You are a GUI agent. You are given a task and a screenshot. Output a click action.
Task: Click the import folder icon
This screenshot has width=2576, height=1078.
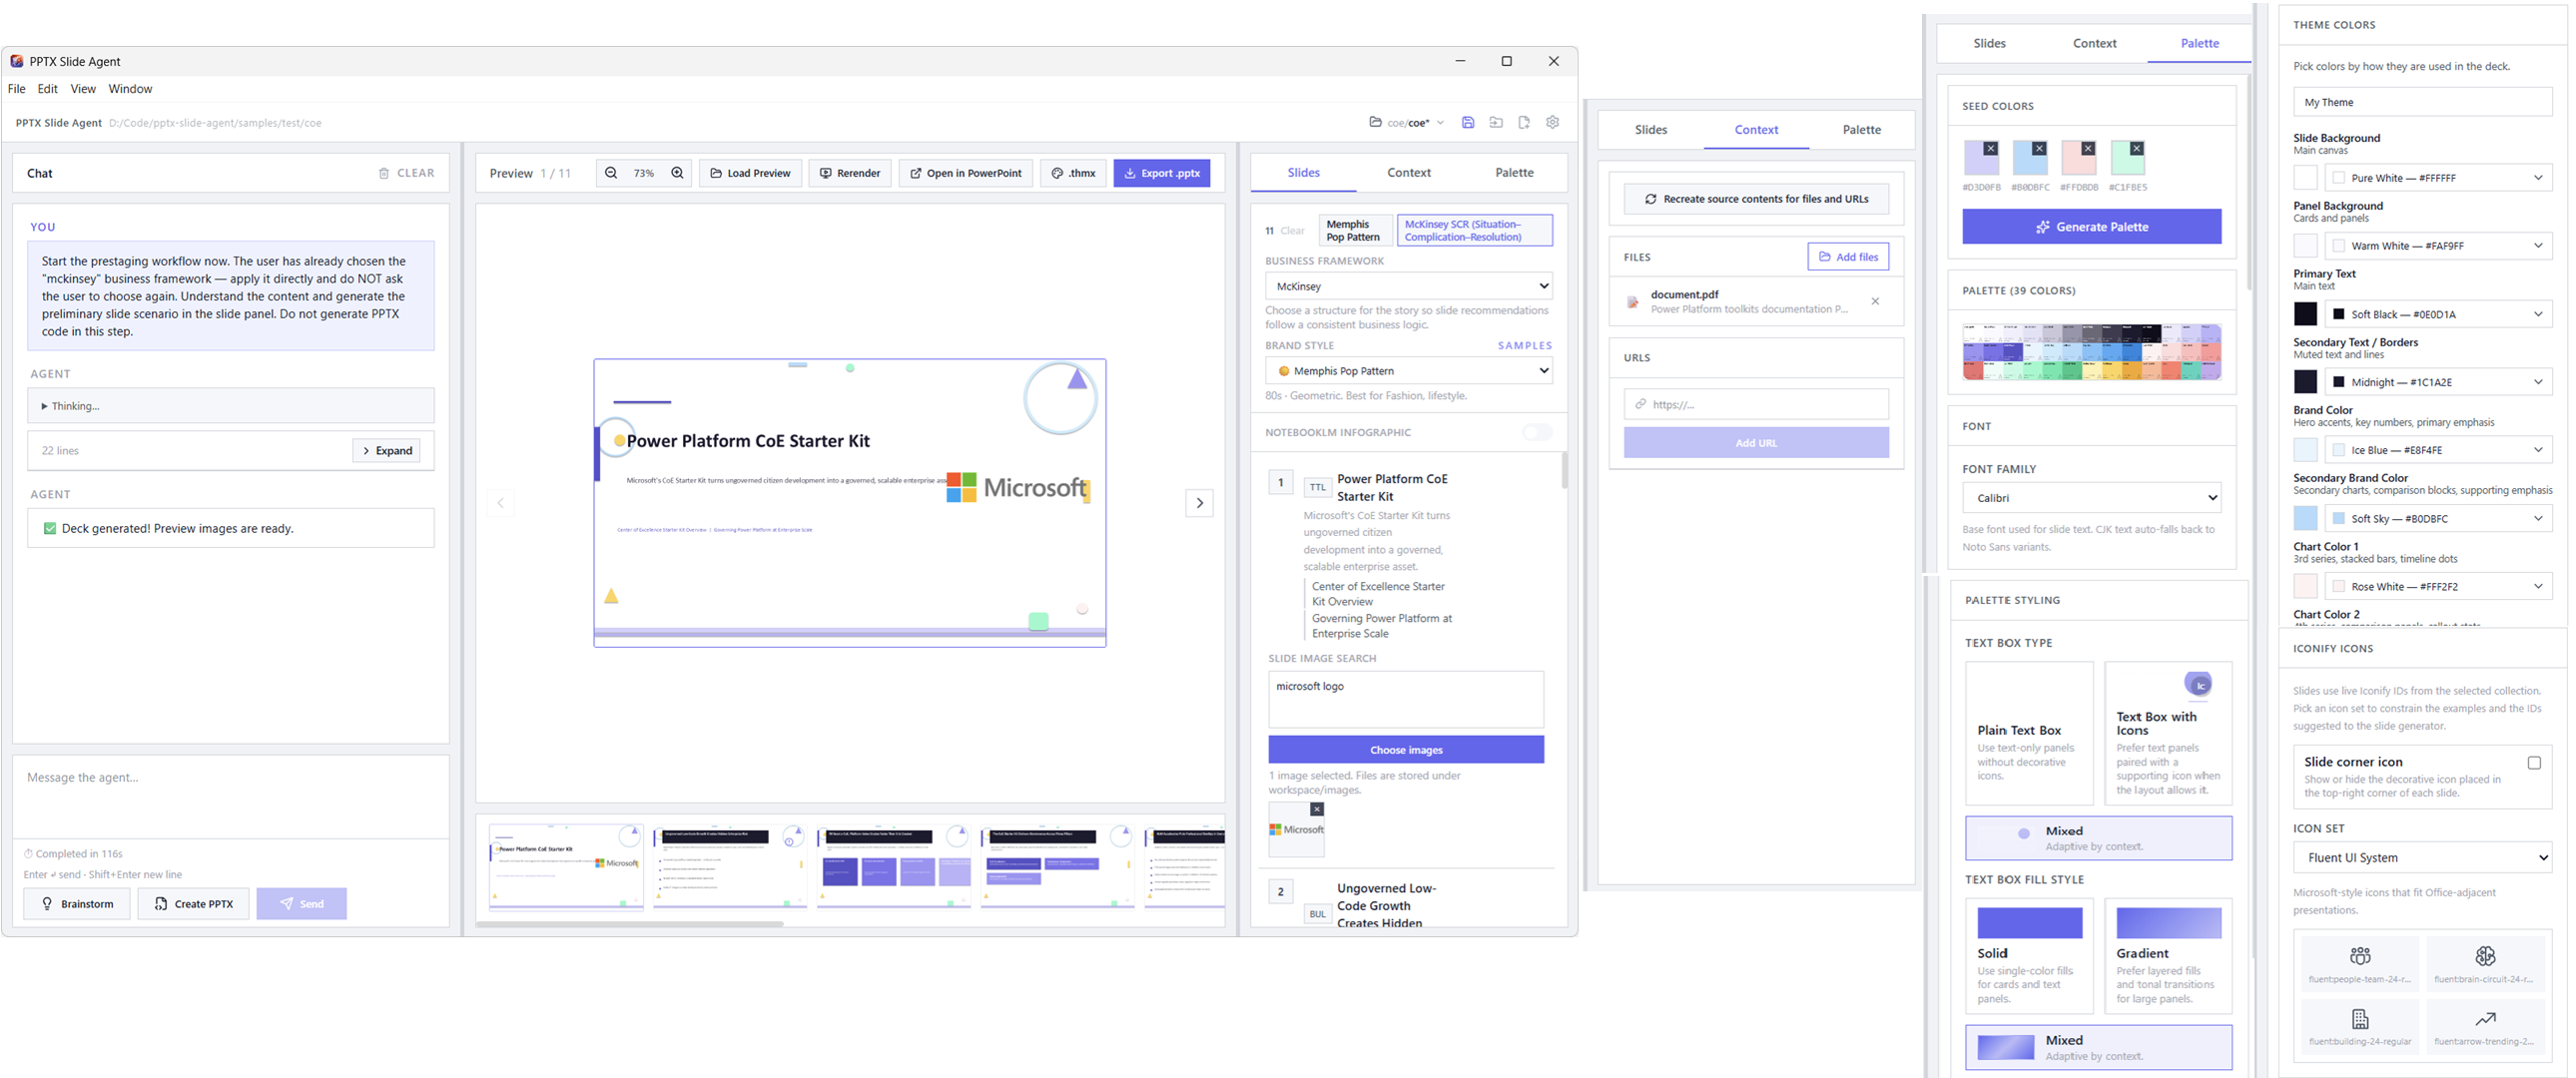click(1496, 122)
